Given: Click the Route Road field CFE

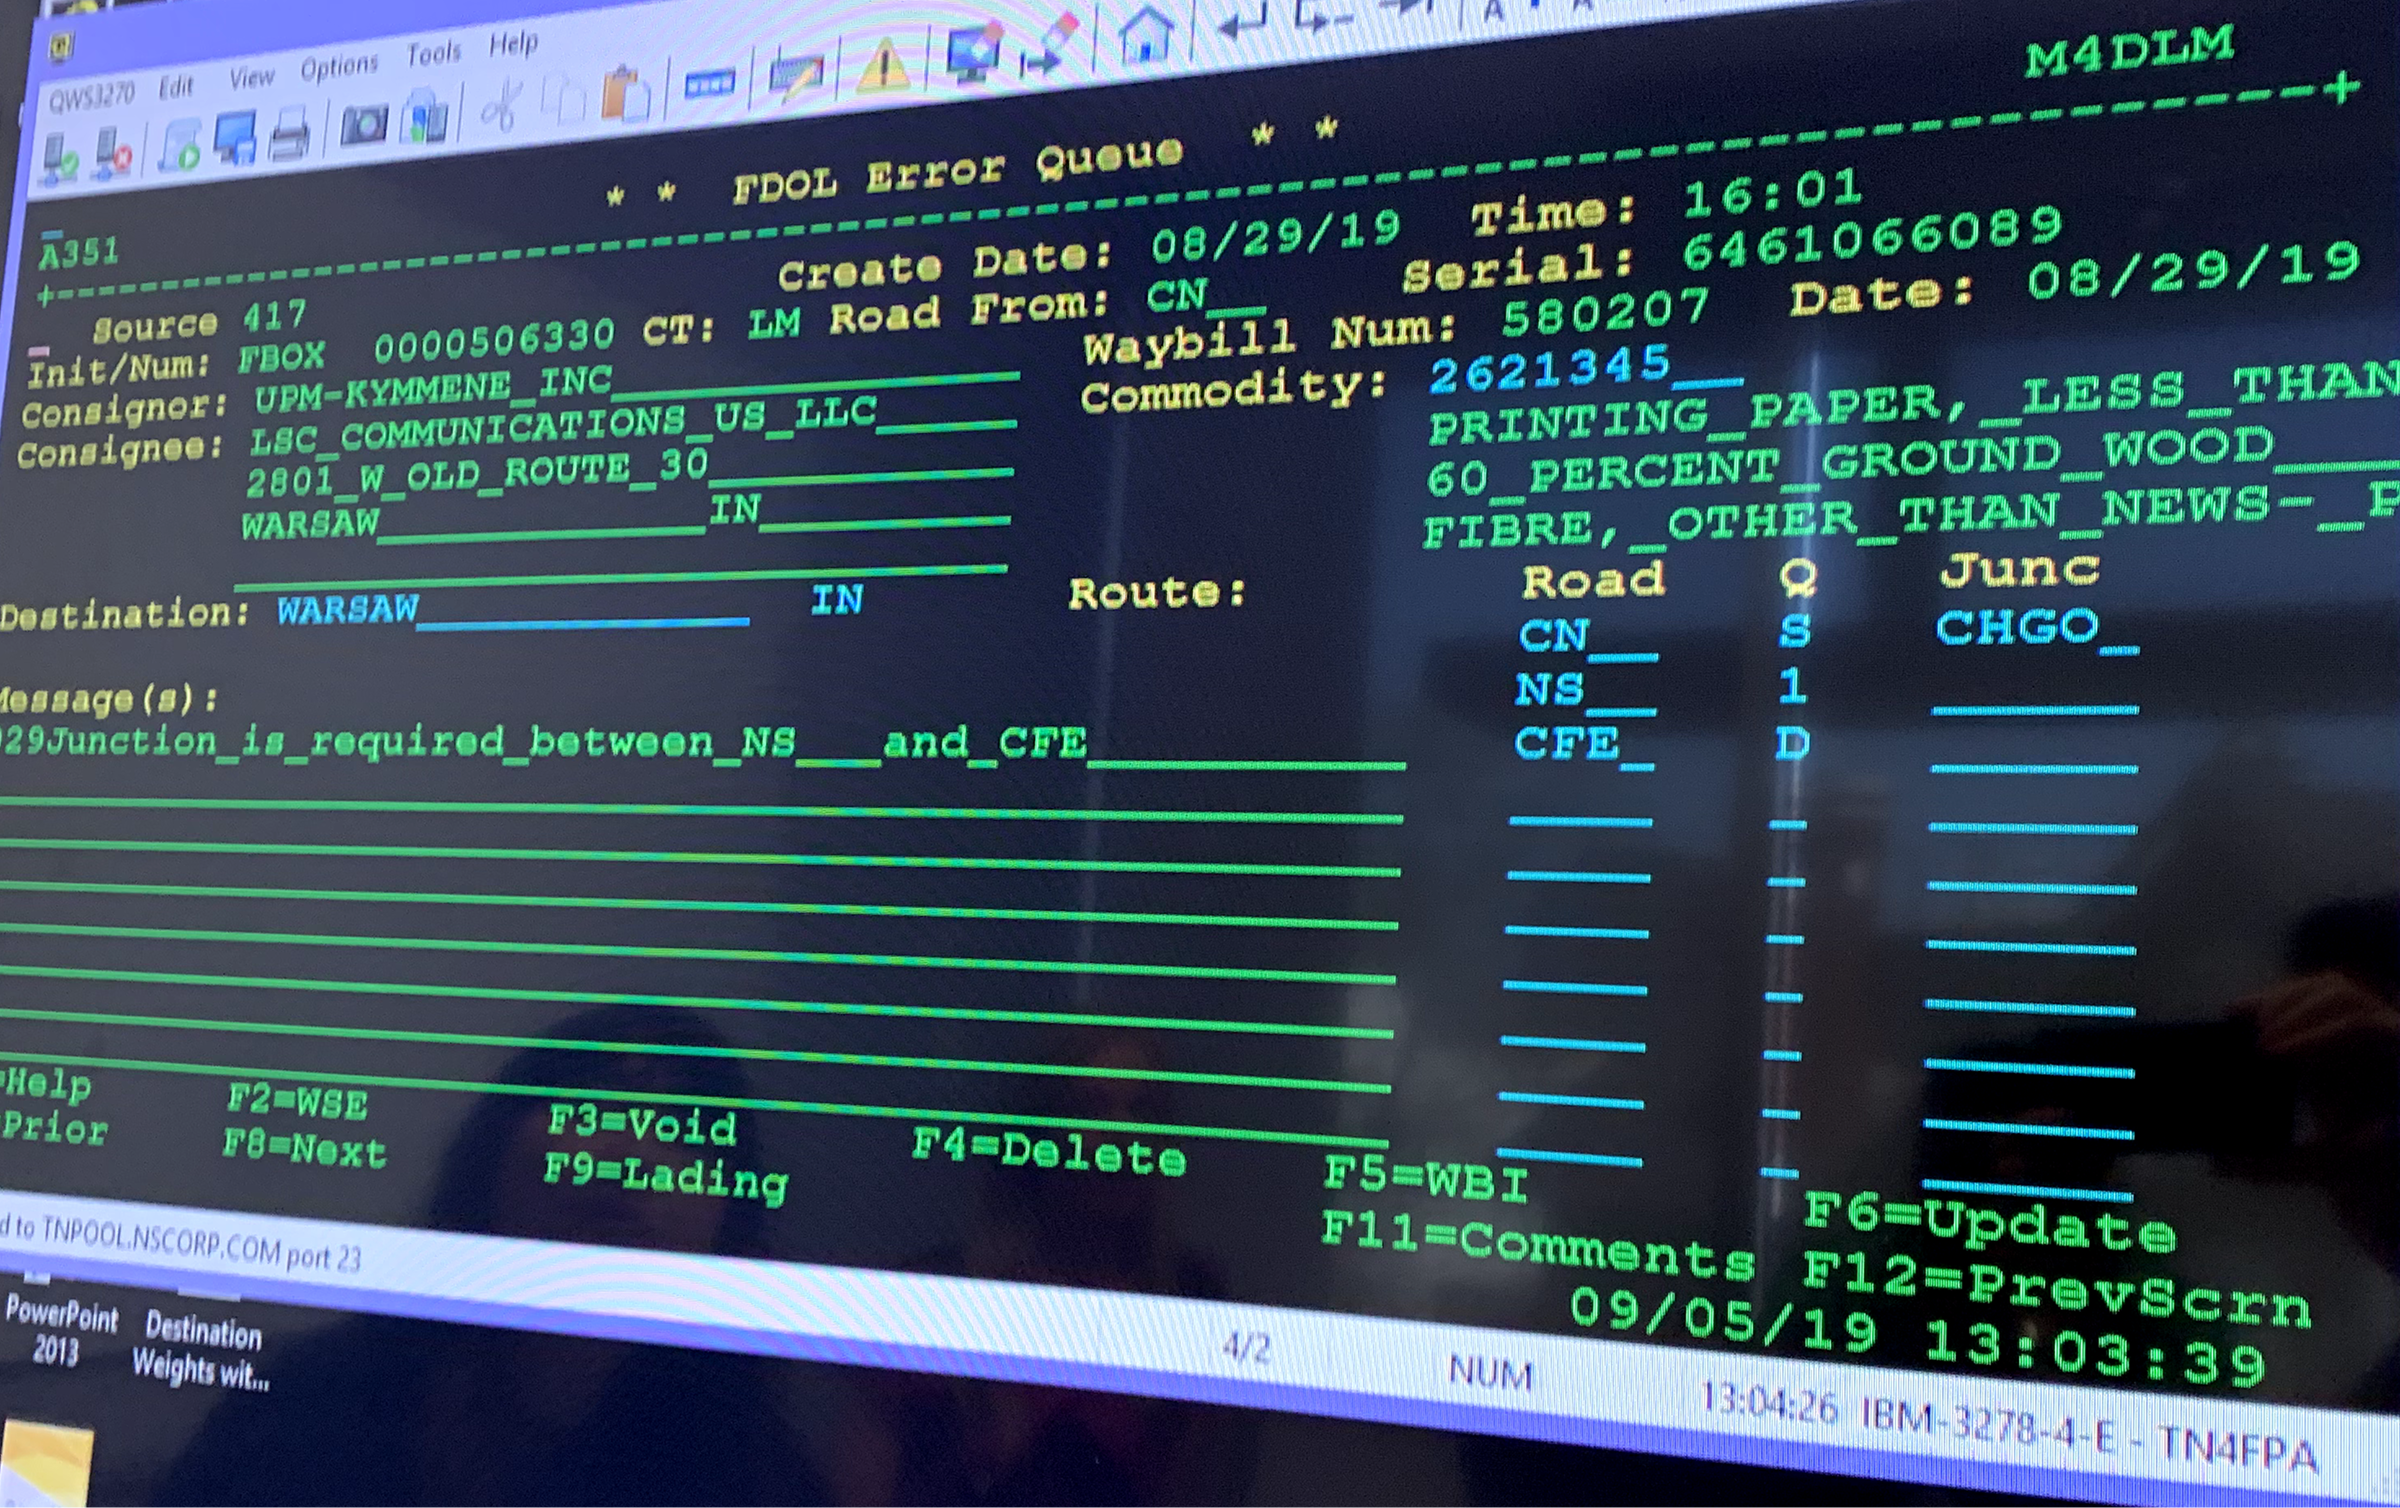Looking at the screenshot, I should click(1584, 745).
